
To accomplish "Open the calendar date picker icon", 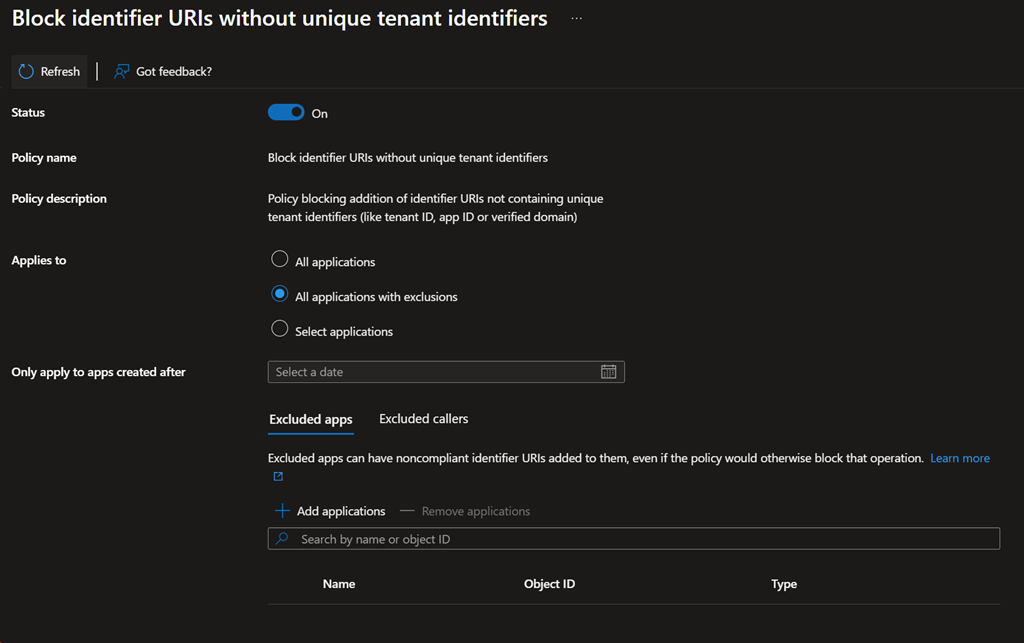I will coord(608,372).
